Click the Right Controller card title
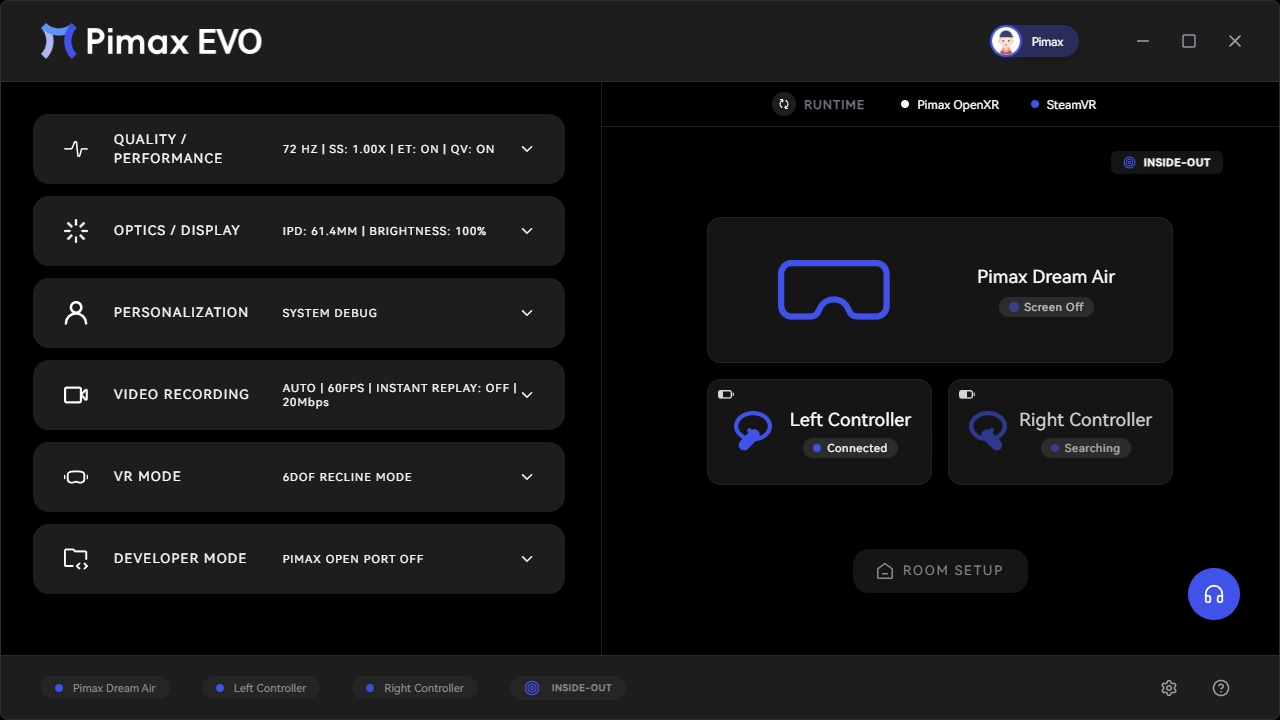 1085,420
